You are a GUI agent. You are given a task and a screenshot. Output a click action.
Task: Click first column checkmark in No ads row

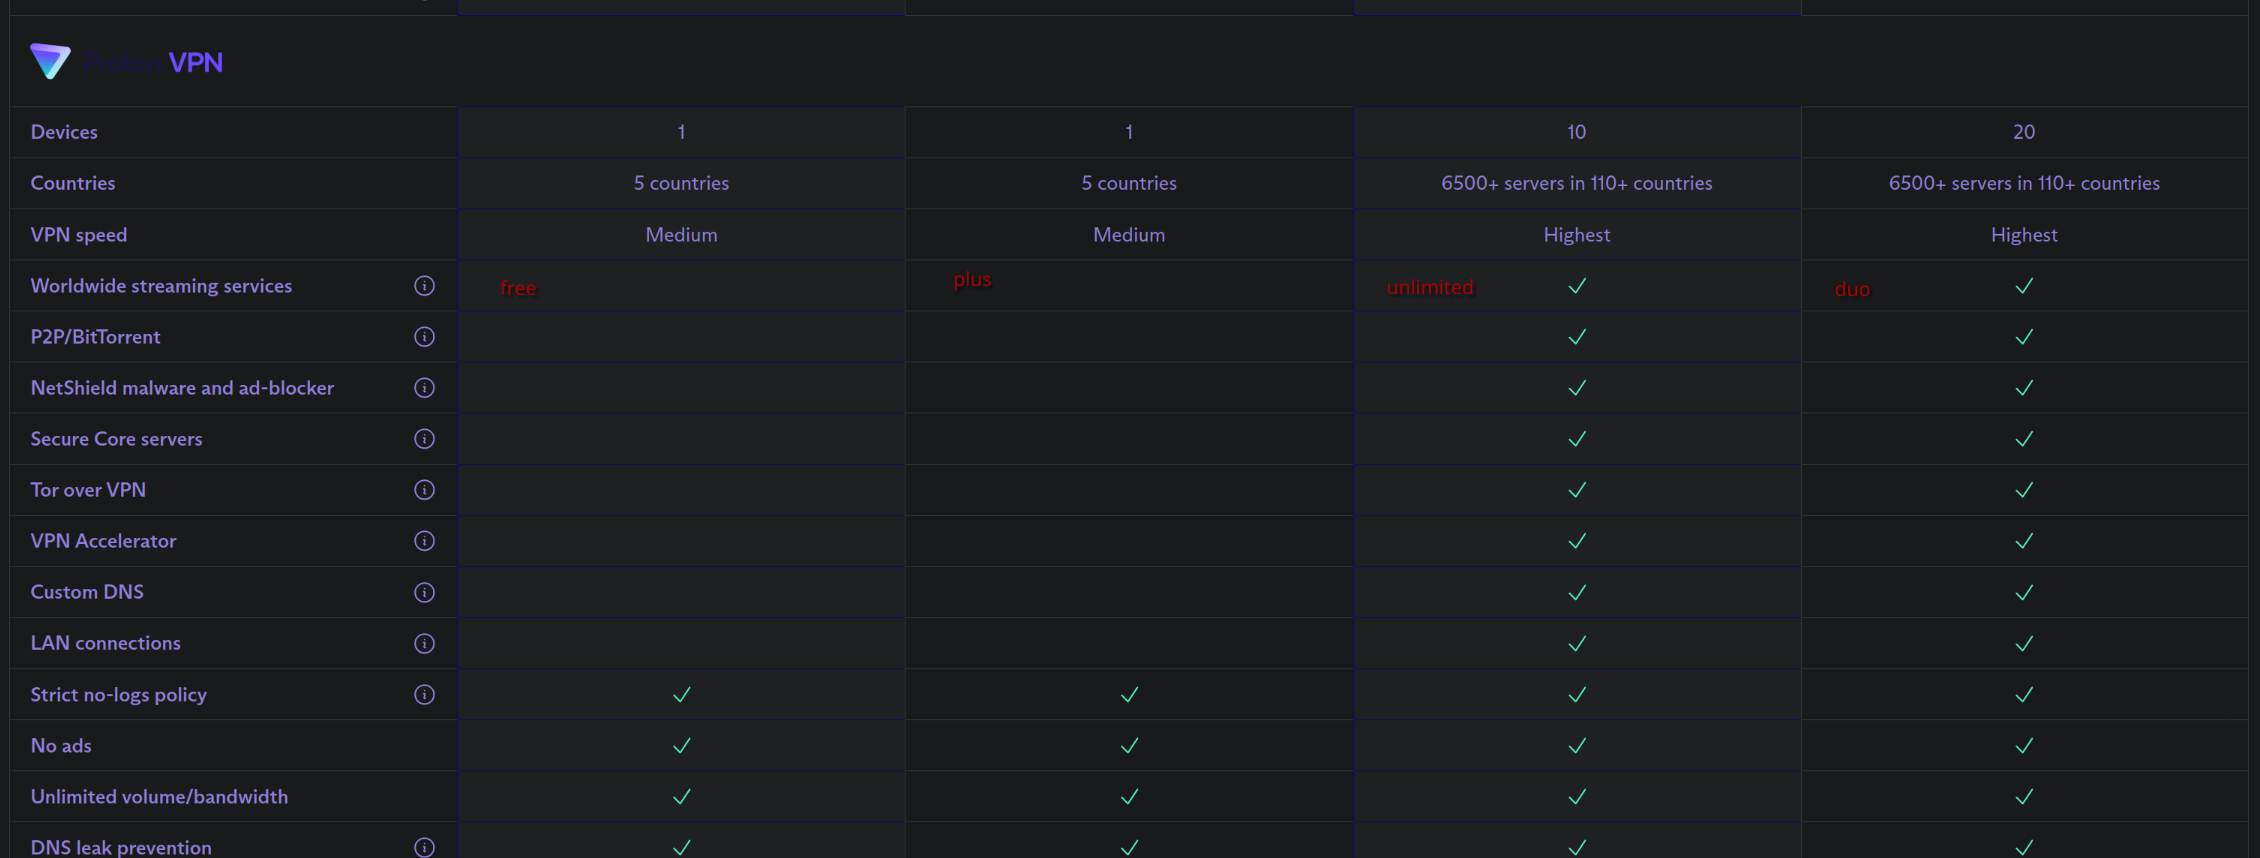(x=682, y=746)
